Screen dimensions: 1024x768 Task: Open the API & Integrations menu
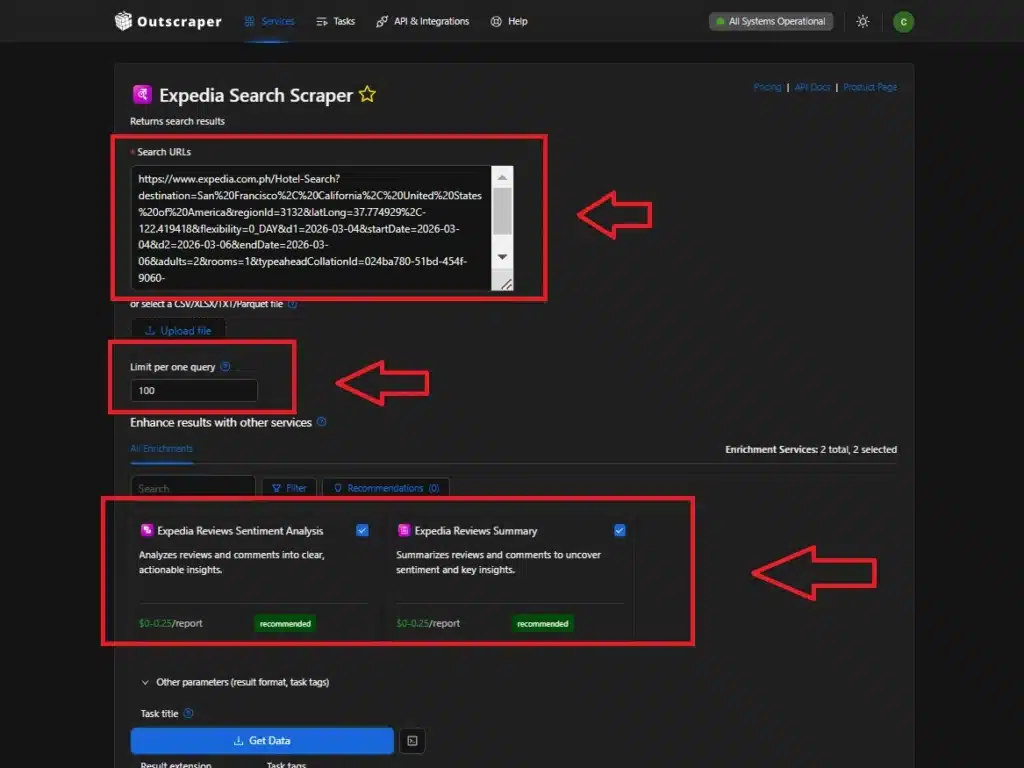click(422, 20)
